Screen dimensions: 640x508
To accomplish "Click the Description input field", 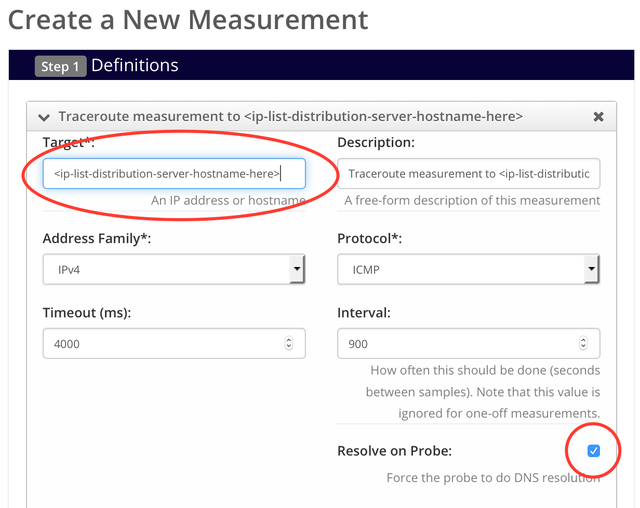I will point(469,174).
